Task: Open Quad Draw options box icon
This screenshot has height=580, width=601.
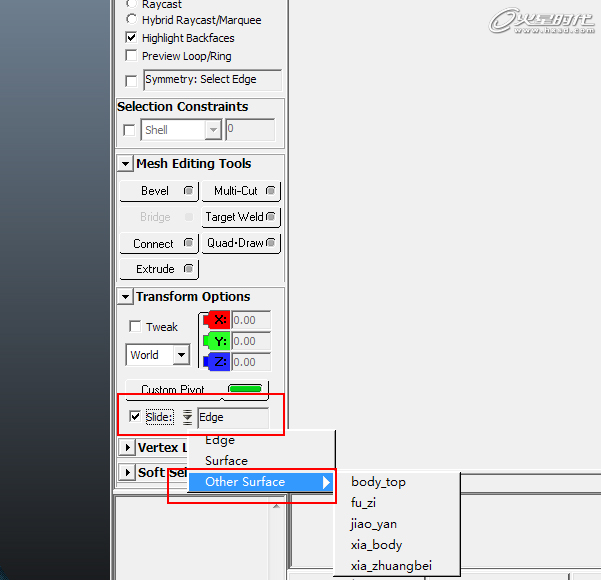Action: 271,243
